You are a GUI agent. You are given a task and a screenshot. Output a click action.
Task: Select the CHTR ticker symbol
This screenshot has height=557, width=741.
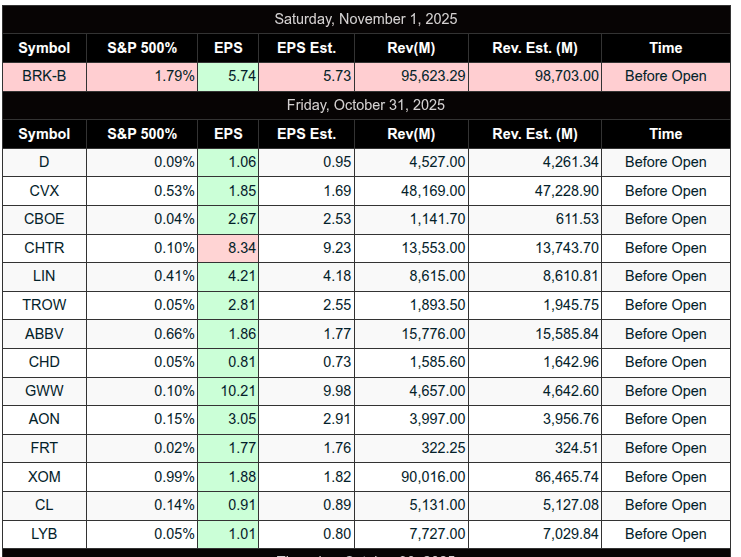point(44,248)
